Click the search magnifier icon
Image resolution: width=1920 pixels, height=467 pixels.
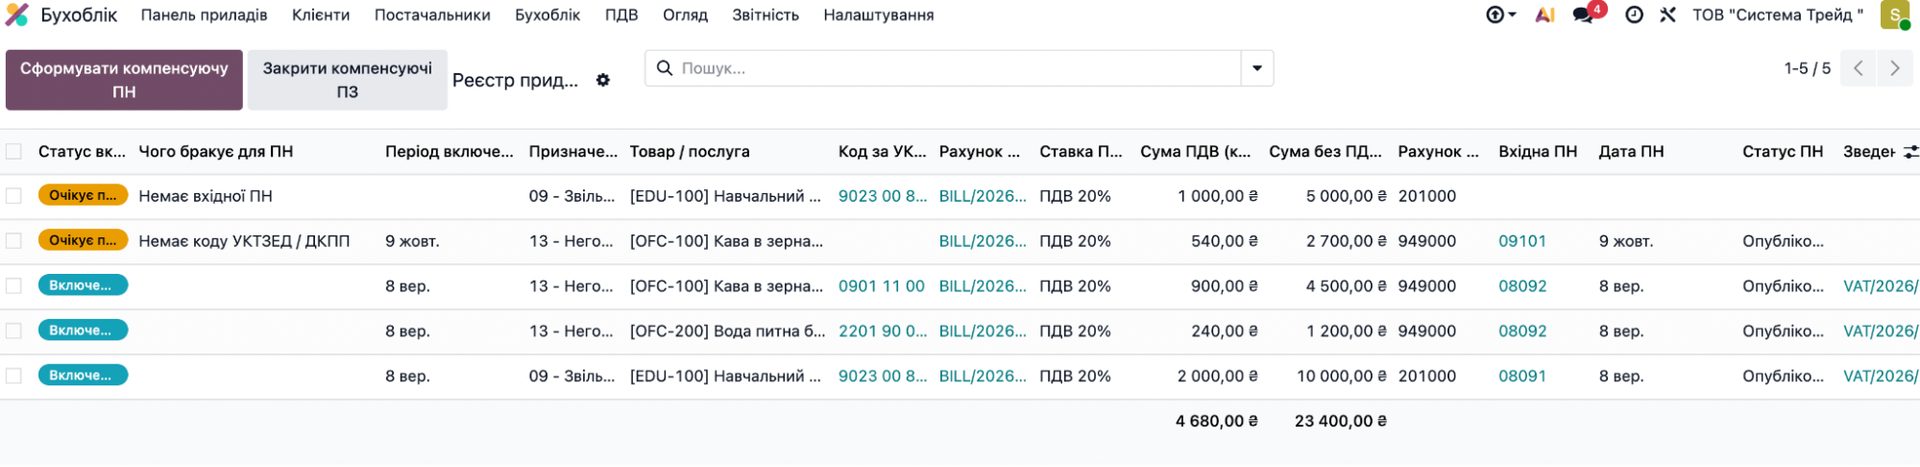[x=664, y=68]
